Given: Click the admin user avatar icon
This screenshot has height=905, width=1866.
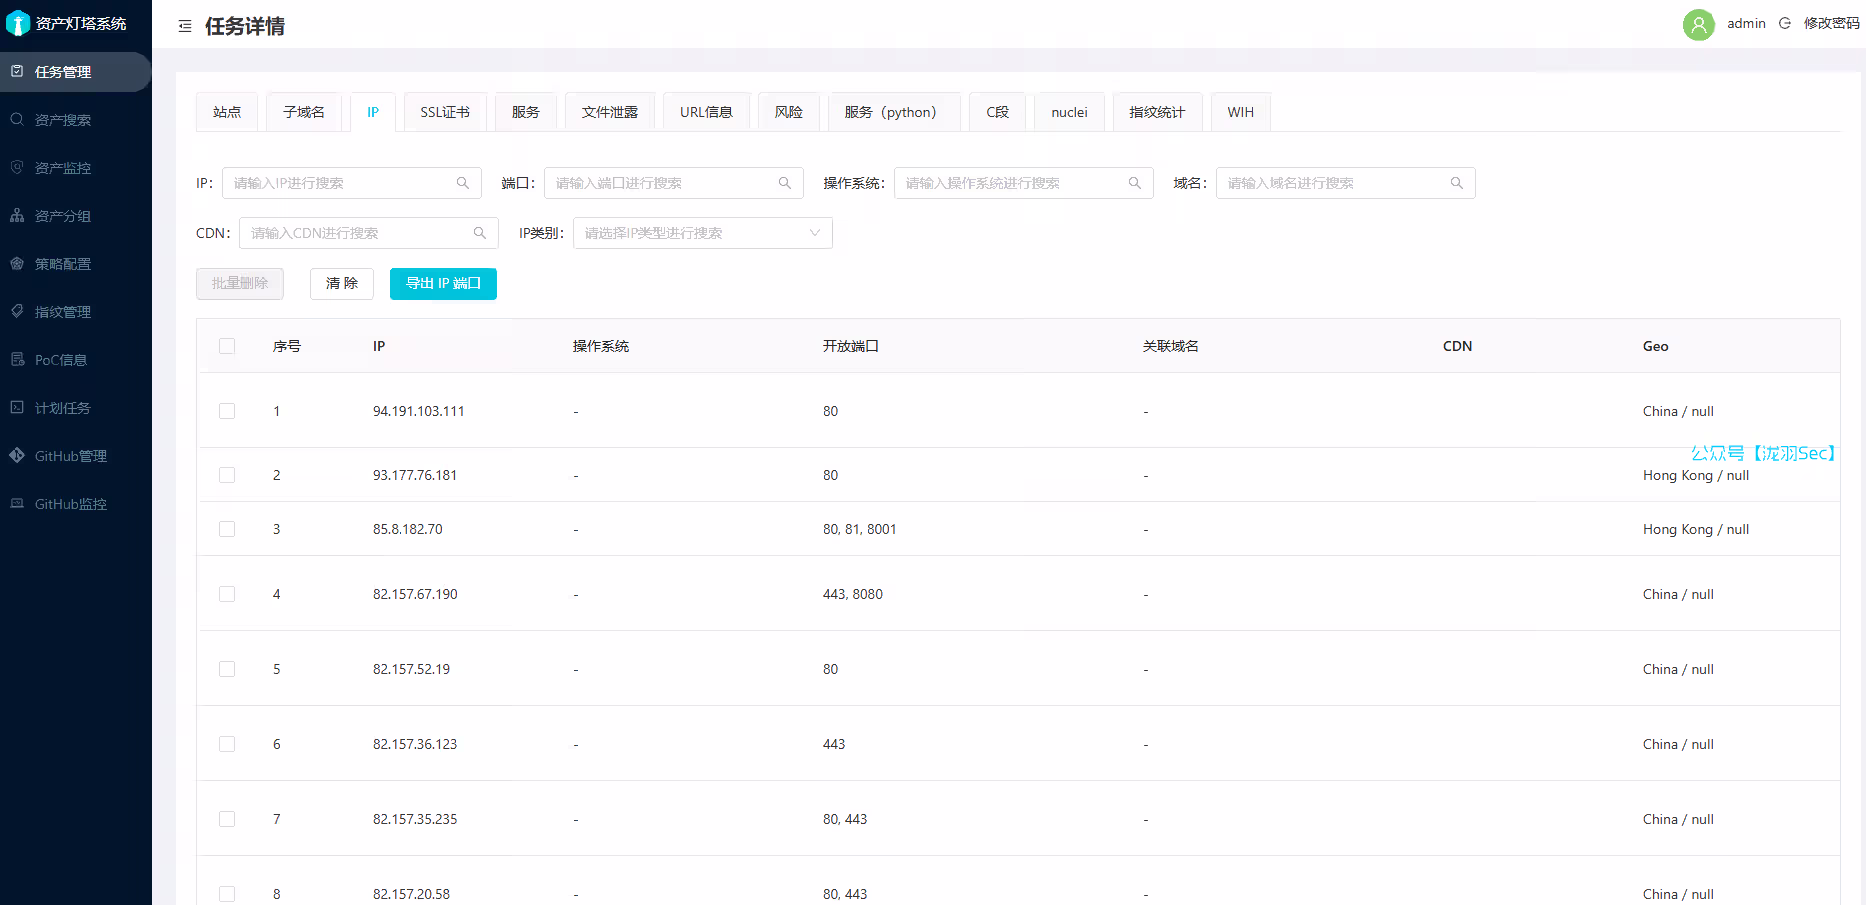Looking at the screenshot, I should (1698, 24).
